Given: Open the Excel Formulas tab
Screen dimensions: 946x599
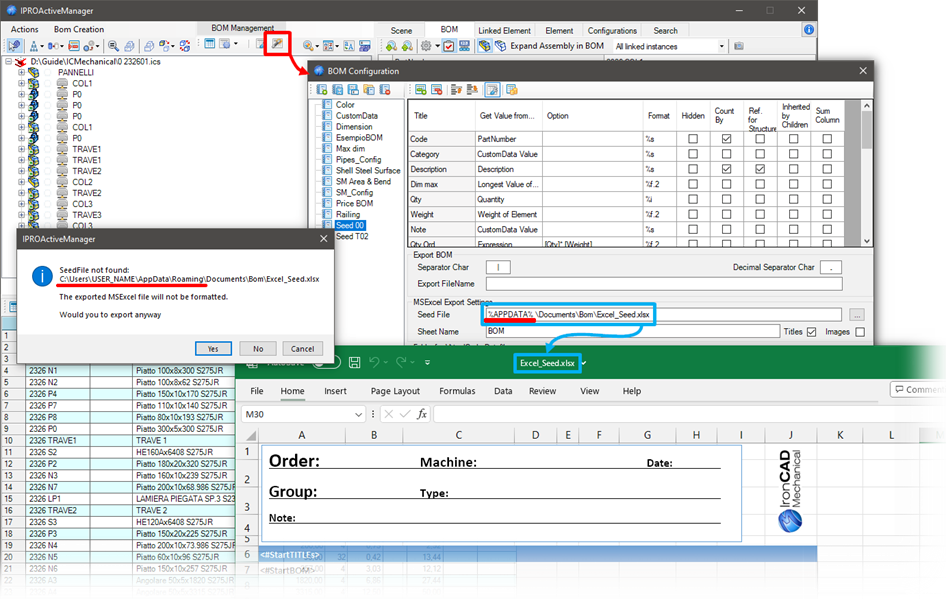Looking at the screenshot, I should 457,391.
